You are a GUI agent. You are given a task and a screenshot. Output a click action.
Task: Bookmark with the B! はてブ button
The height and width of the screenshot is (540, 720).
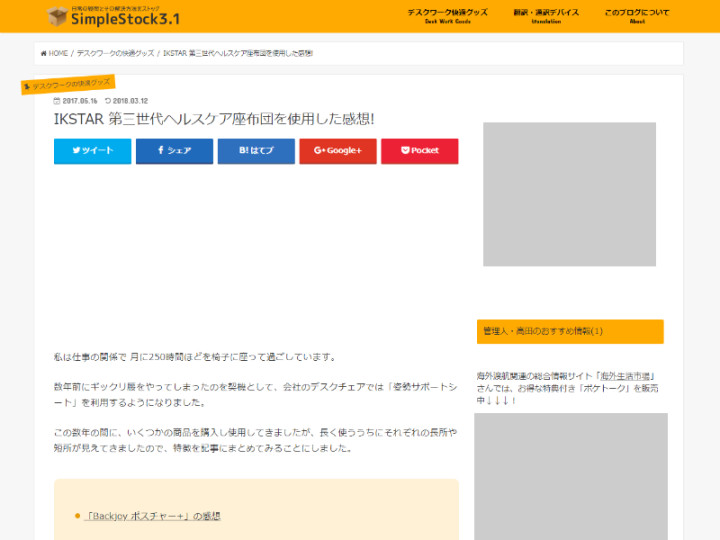[x=256, y=151]
